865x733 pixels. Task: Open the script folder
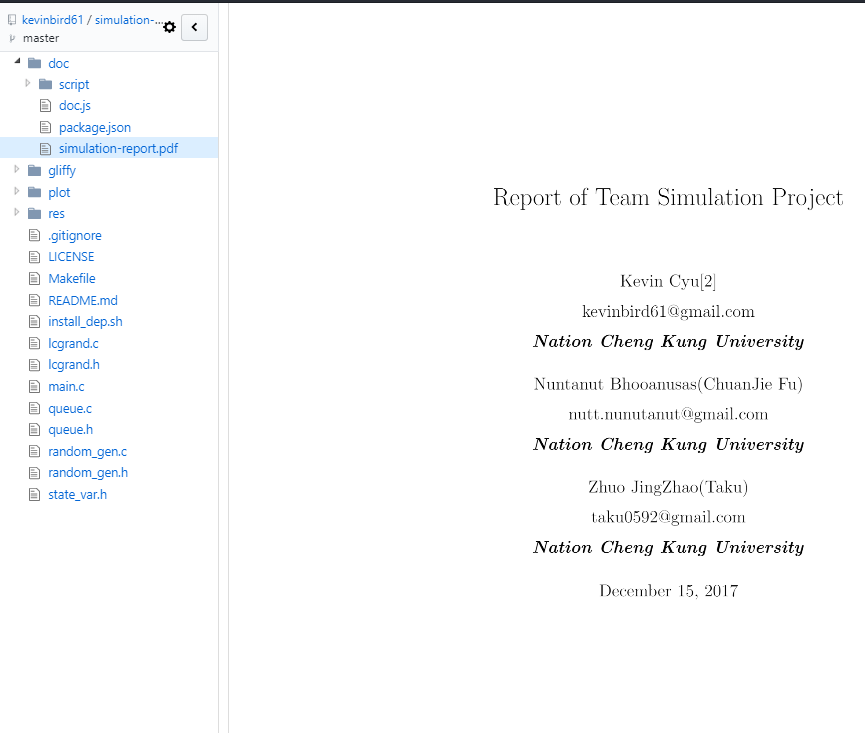click(74, 84)
